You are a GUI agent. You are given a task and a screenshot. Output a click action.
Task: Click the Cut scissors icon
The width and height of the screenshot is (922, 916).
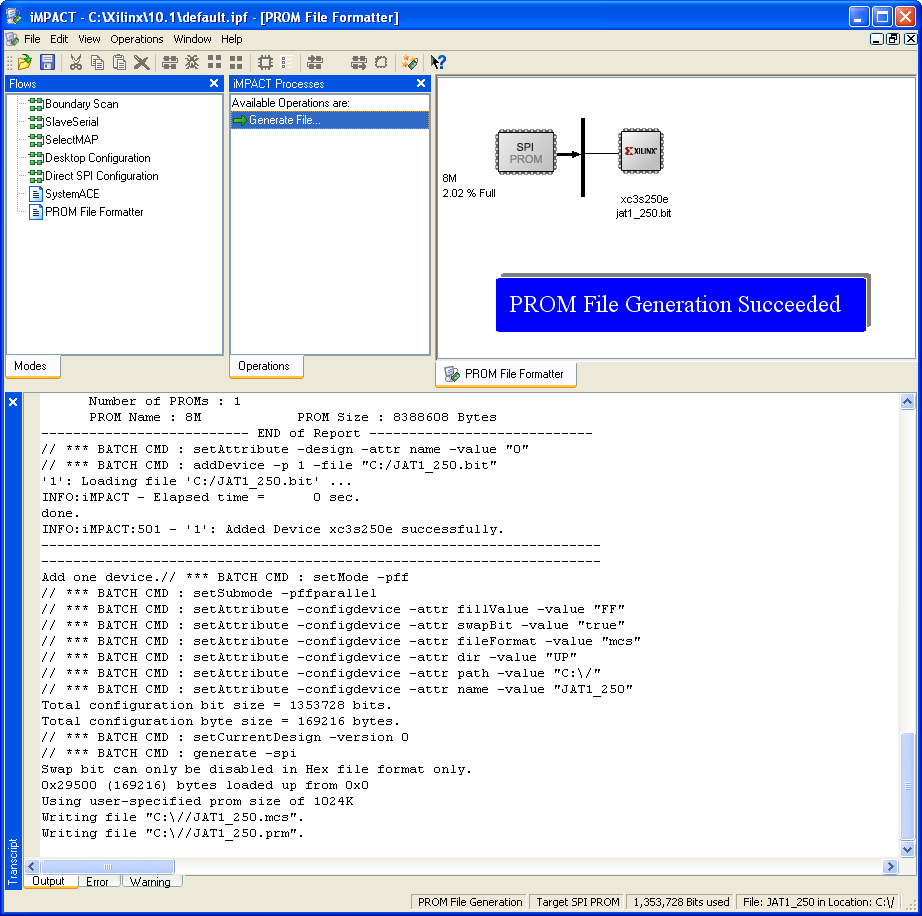[75, 62]
